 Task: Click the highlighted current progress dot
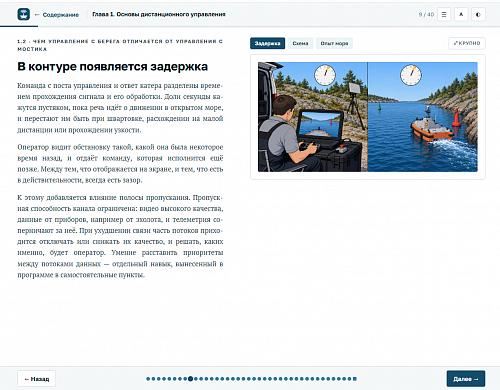(190, 379)
